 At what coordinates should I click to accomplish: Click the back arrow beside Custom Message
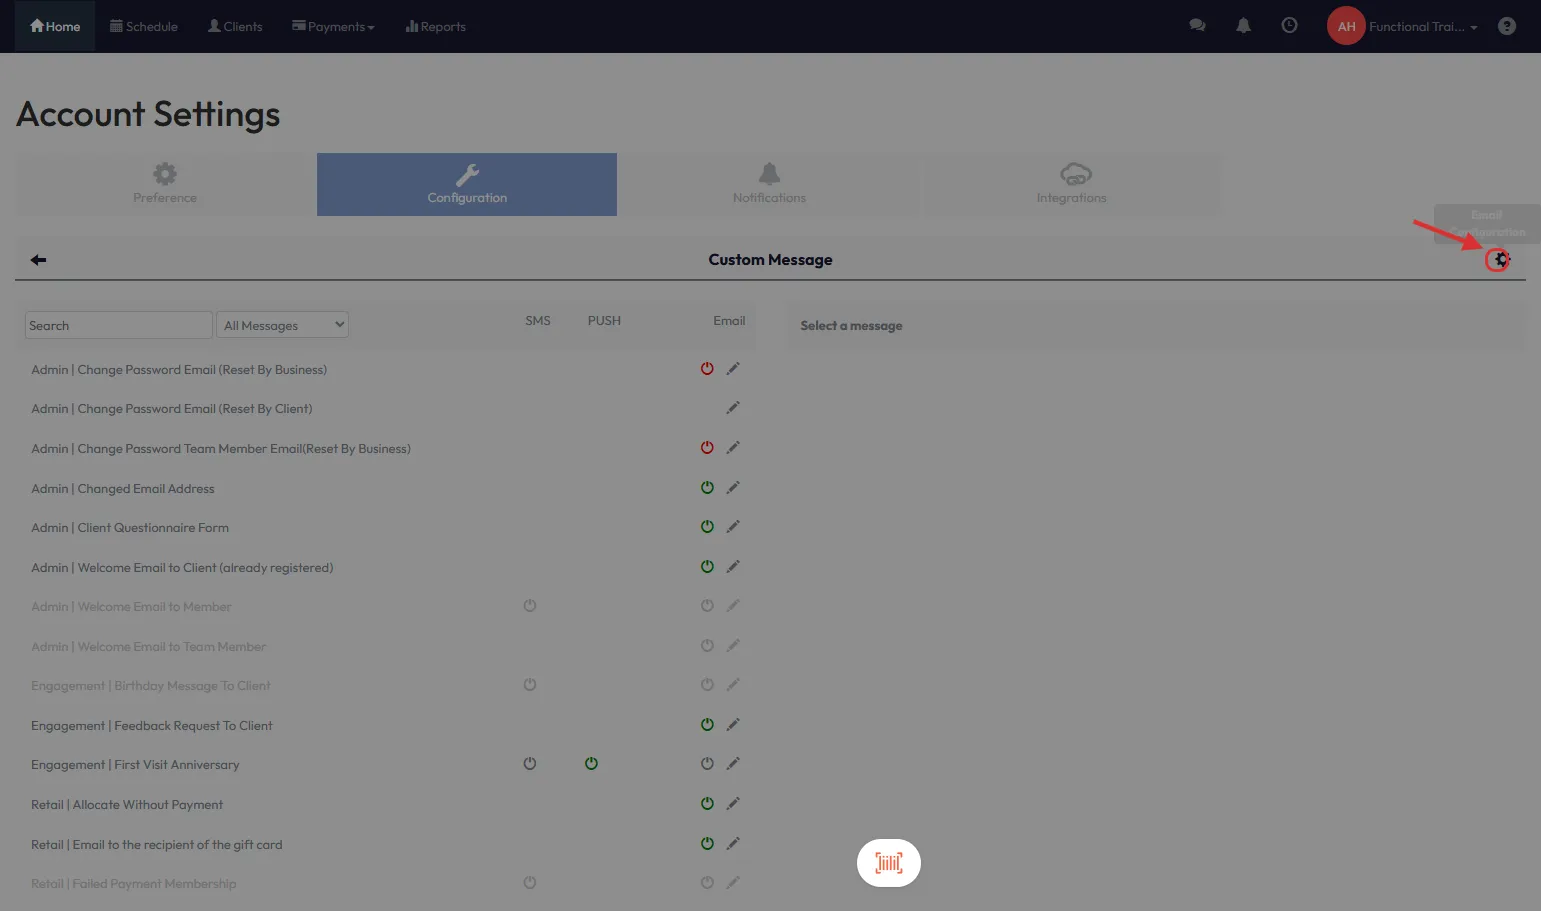(39, 260)
